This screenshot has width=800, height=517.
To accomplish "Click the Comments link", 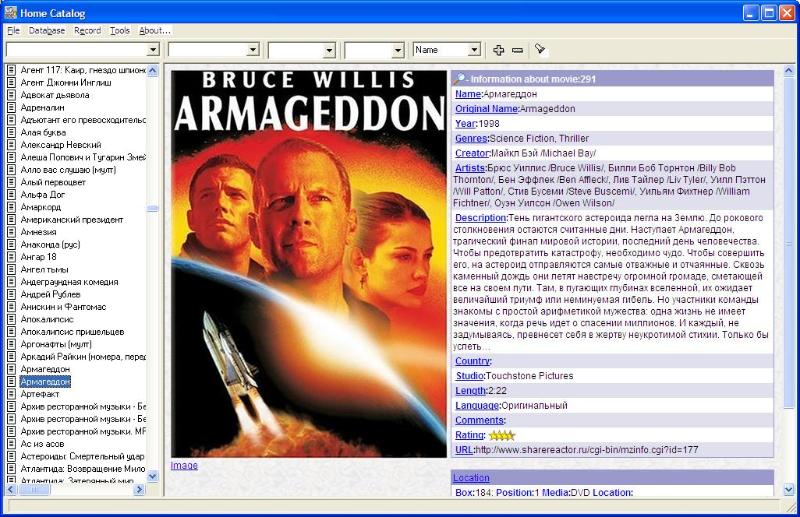I will (480, 420).
